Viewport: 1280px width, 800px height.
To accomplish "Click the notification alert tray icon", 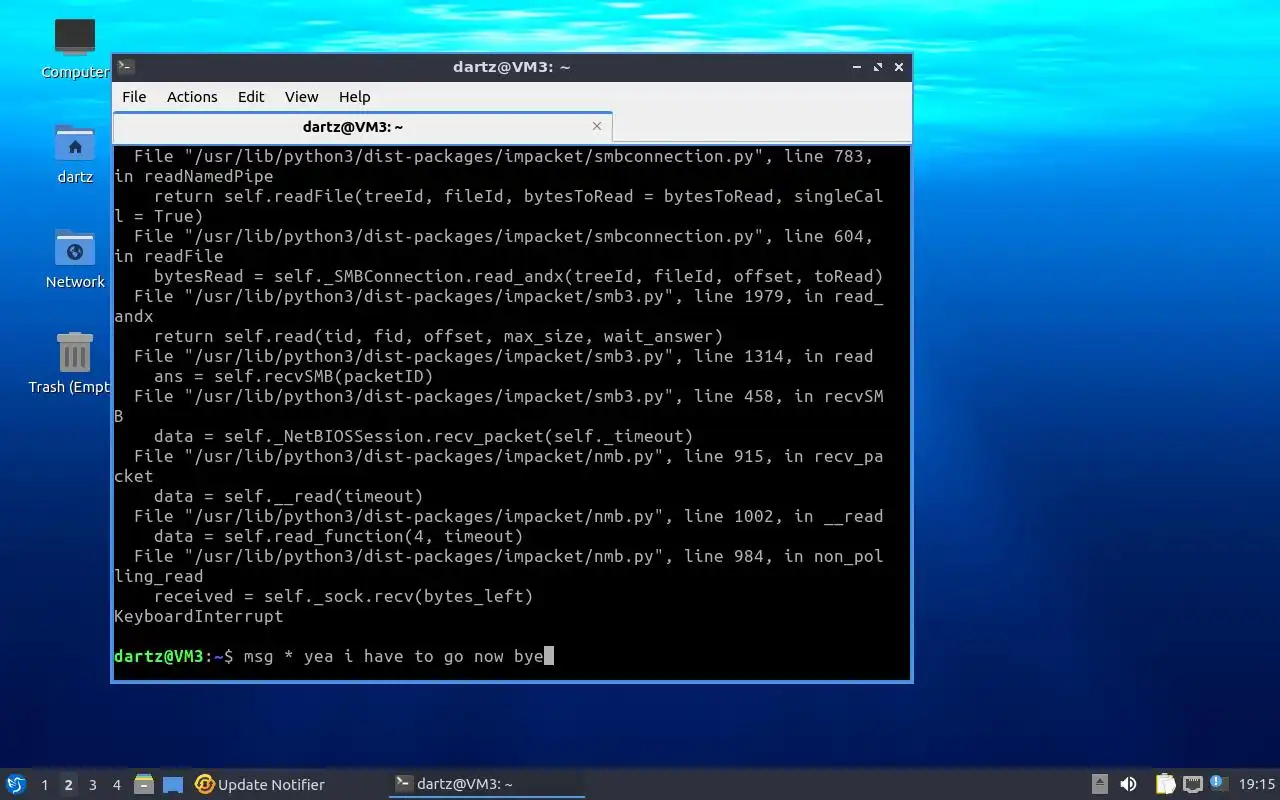I will tap(1218, 783).
